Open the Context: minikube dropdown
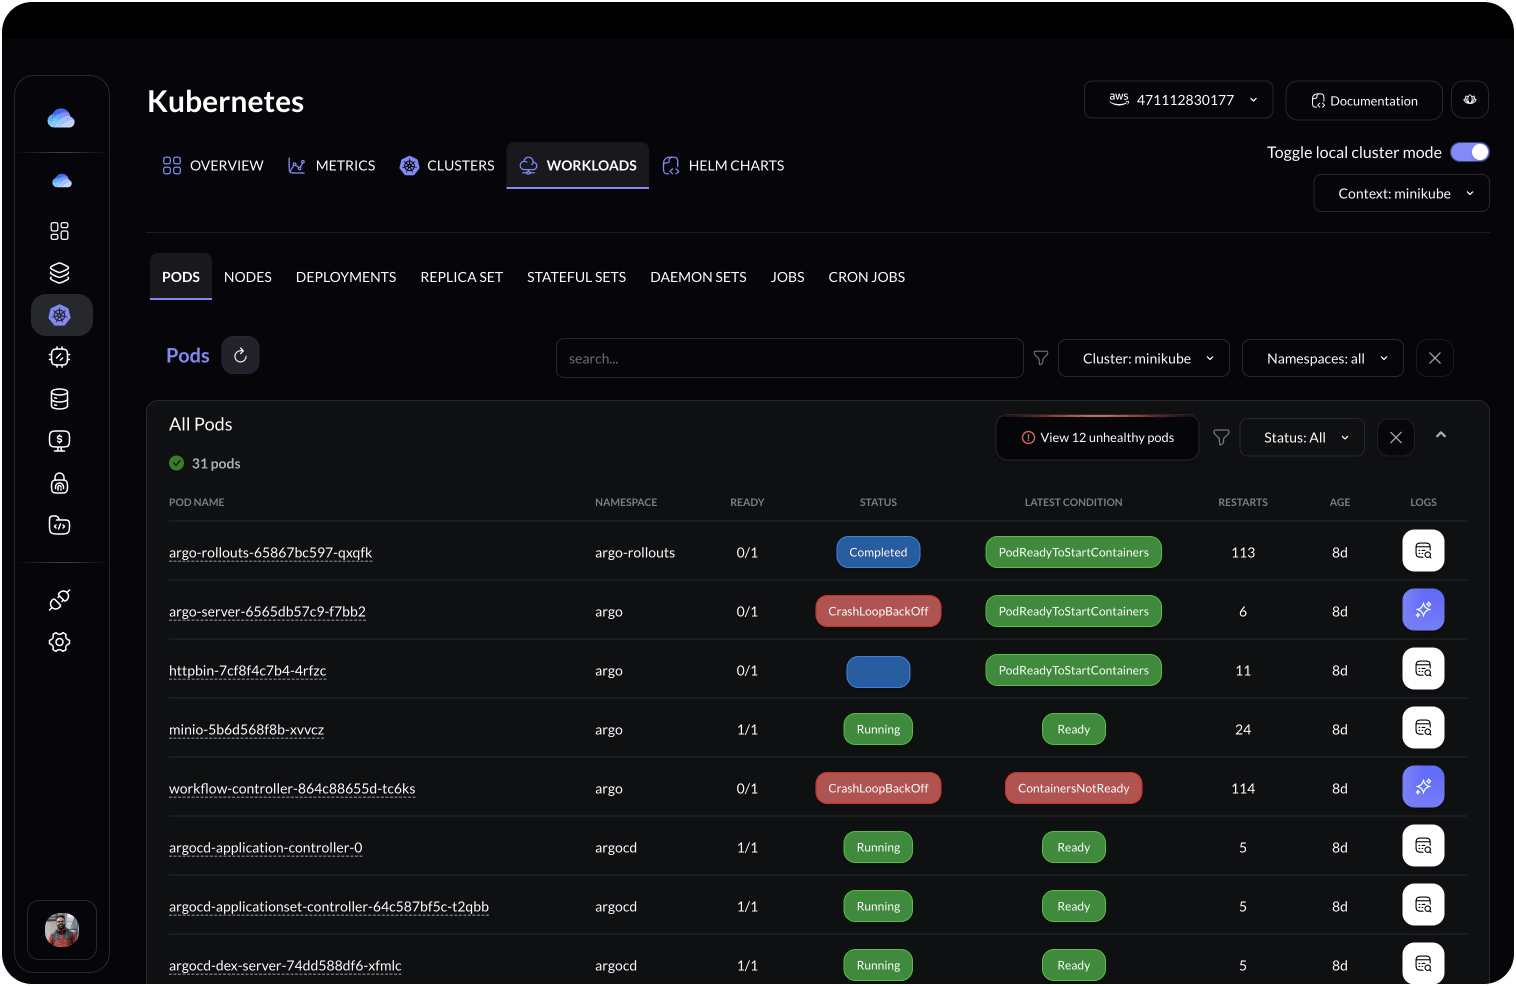Viewport: 1516px width, 986px height. (1401, 193)
